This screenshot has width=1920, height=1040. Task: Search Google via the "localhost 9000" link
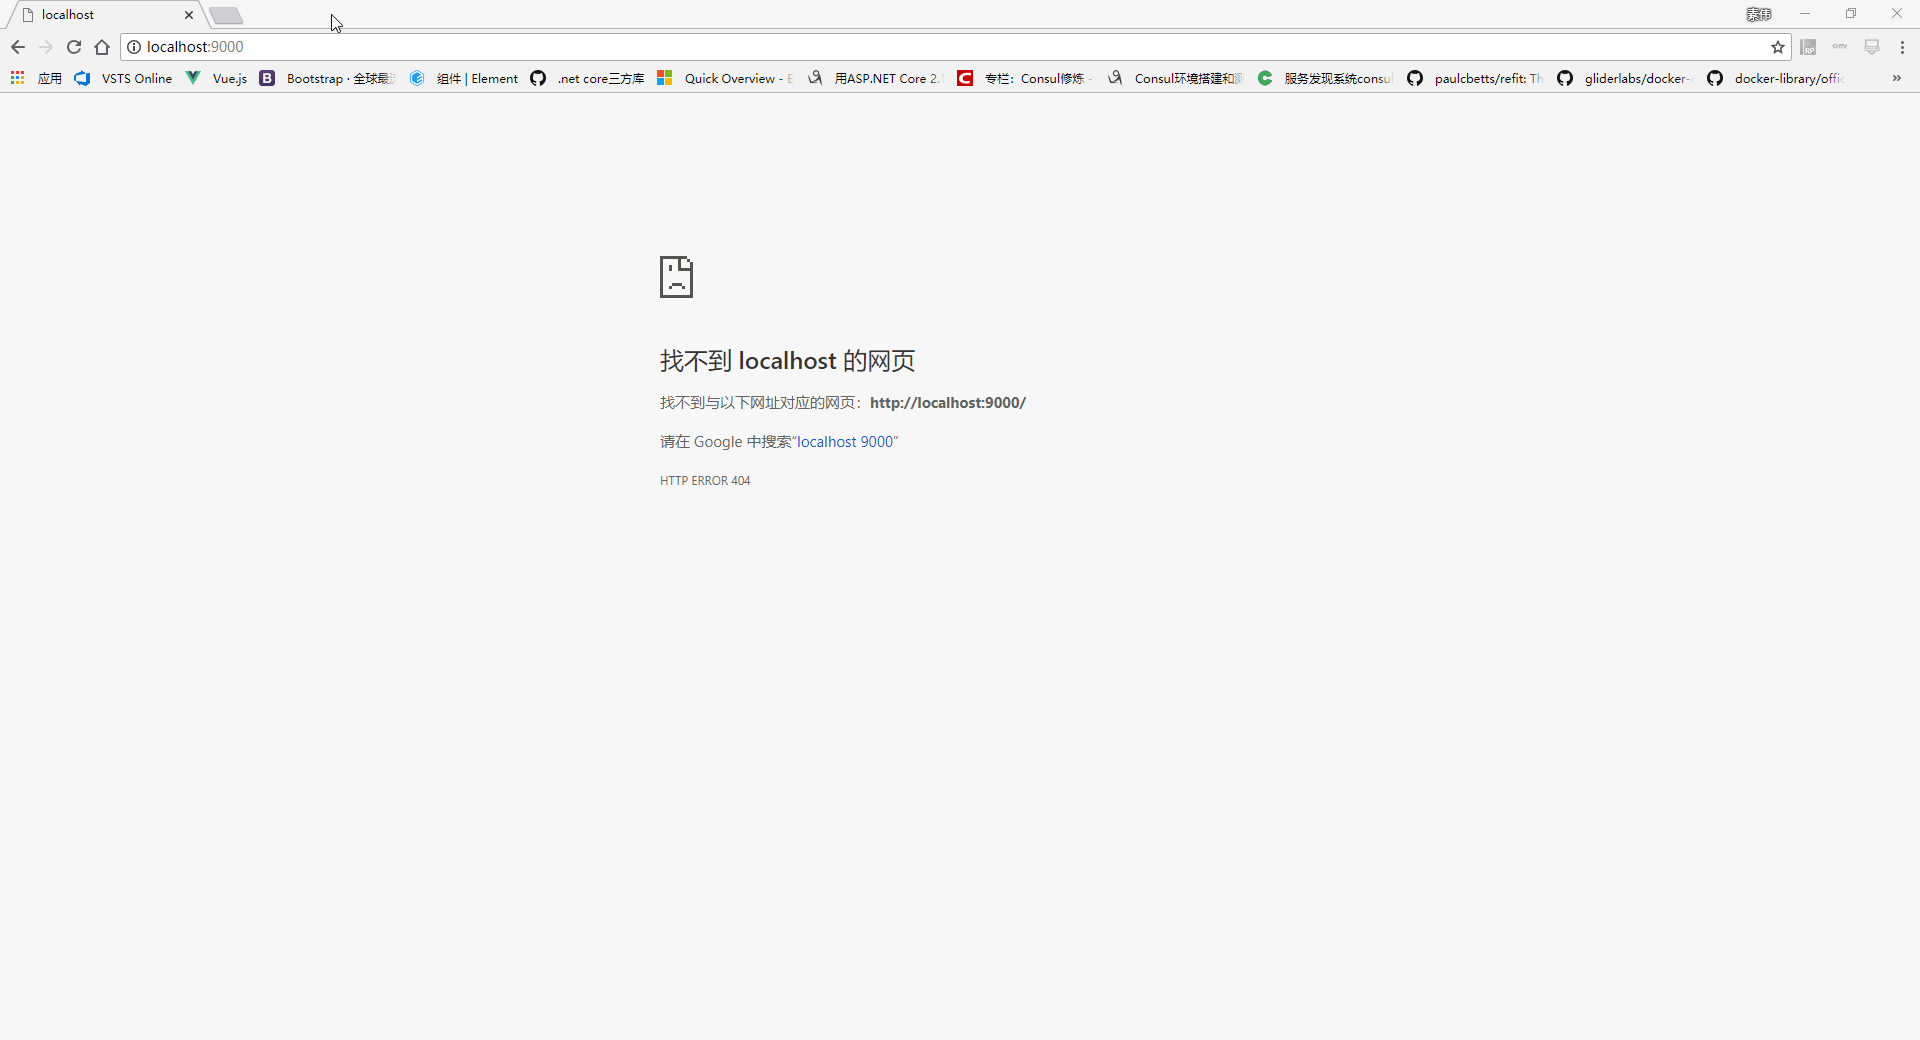point(845,442)
